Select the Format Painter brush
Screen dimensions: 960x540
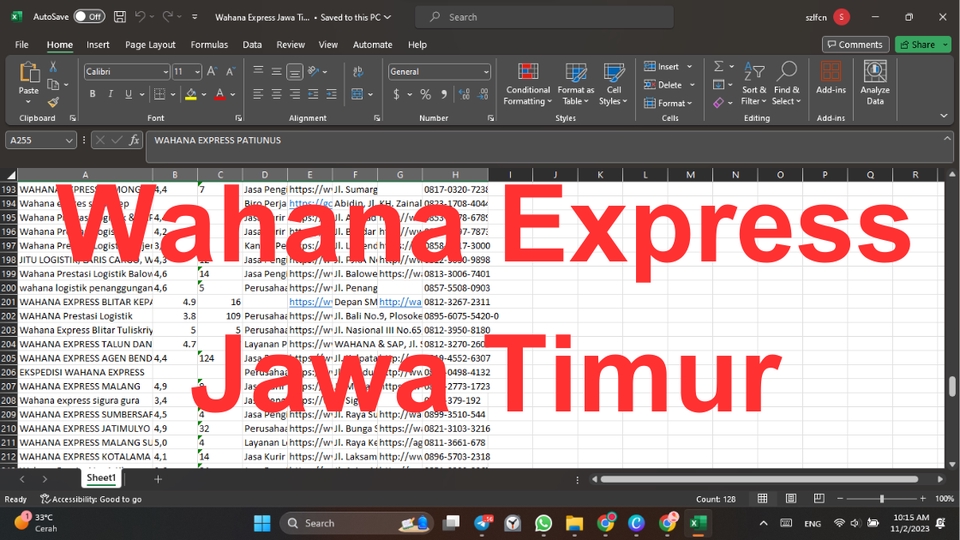pyautogui.click(x=53, y=102)
